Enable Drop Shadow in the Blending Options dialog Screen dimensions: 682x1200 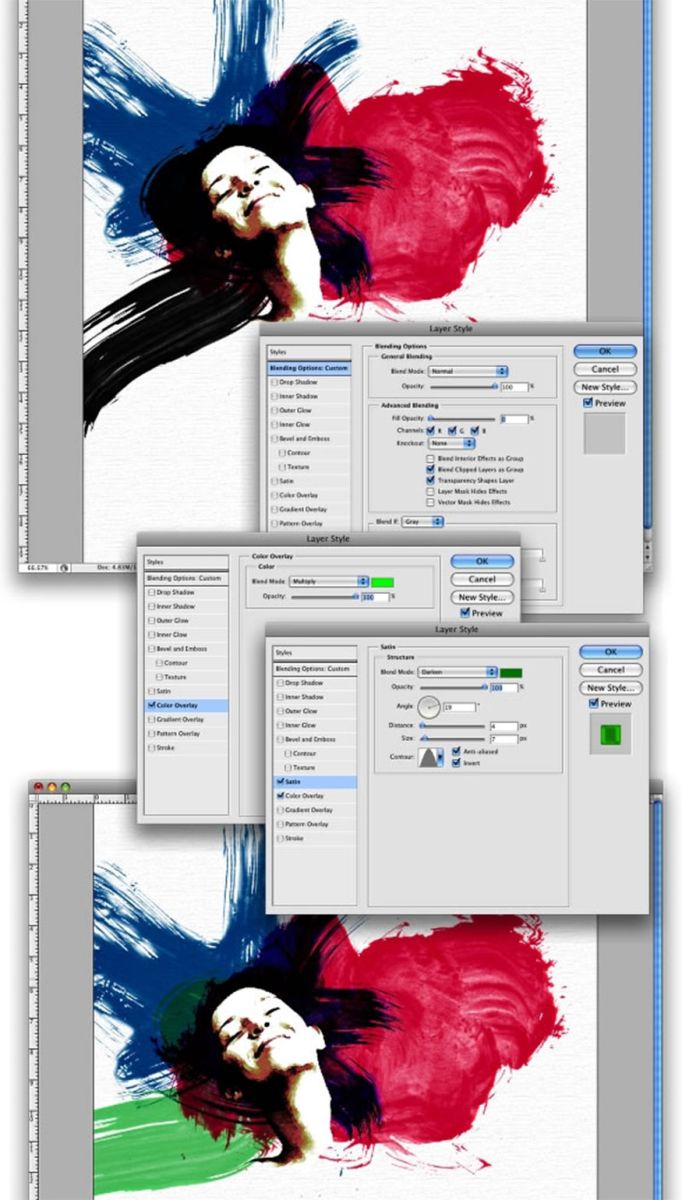point(273,382)
